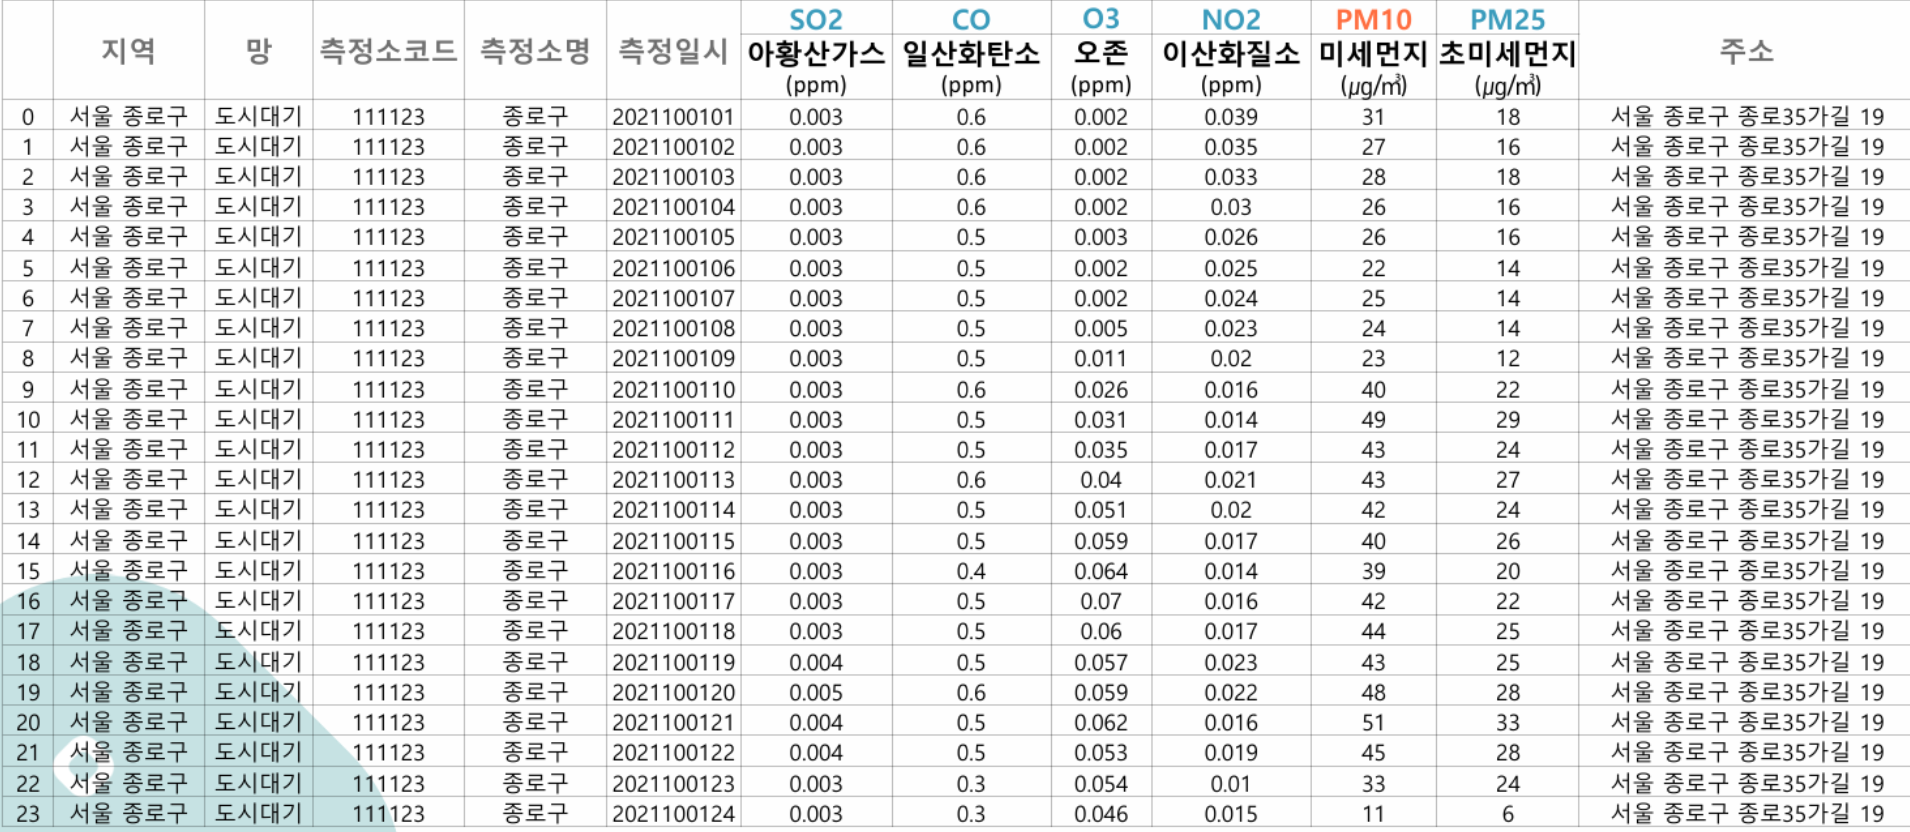
Task: Click the 측정소코드 column header
Action: coord(388,51)
